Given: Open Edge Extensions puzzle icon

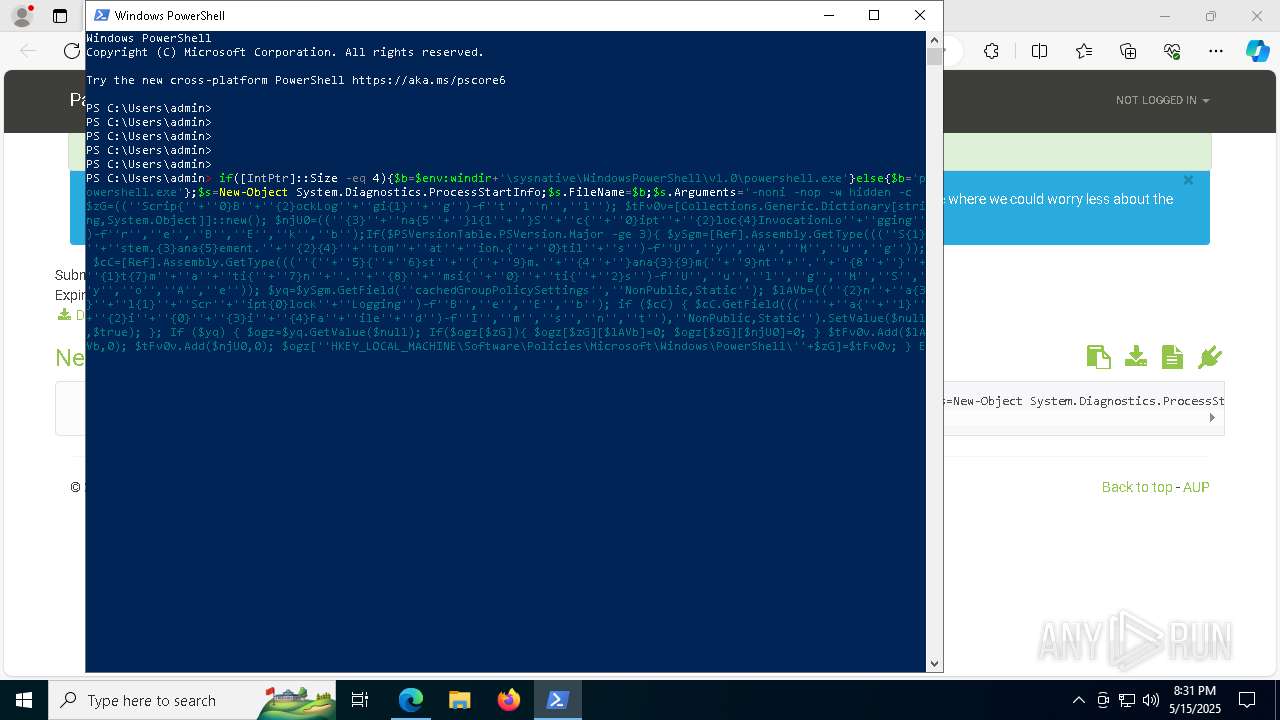Looking at the screenshot, I should pyautogui.click(x=991, y=51).
